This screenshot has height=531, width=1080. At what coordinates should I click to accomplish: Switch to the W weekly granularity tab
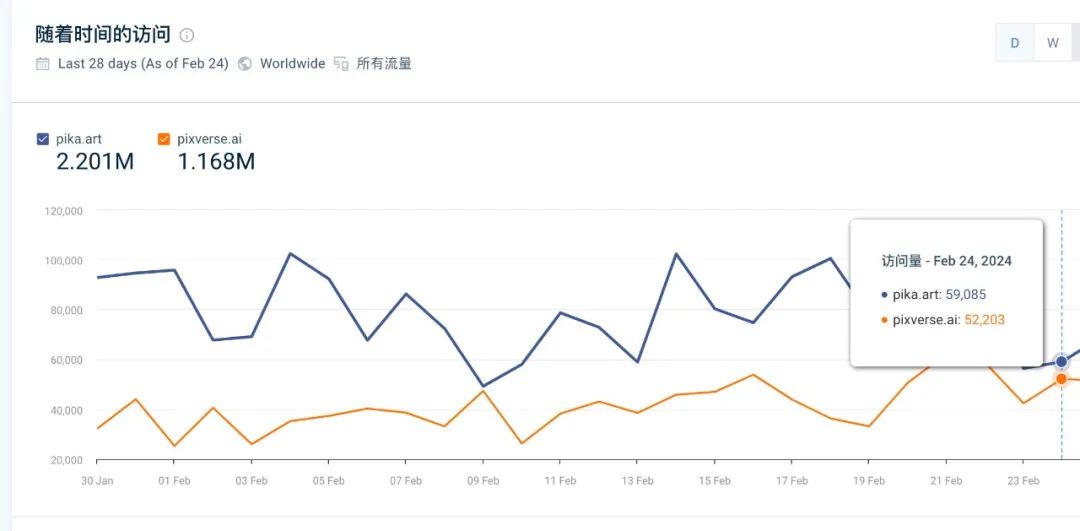click(1052, 42)
